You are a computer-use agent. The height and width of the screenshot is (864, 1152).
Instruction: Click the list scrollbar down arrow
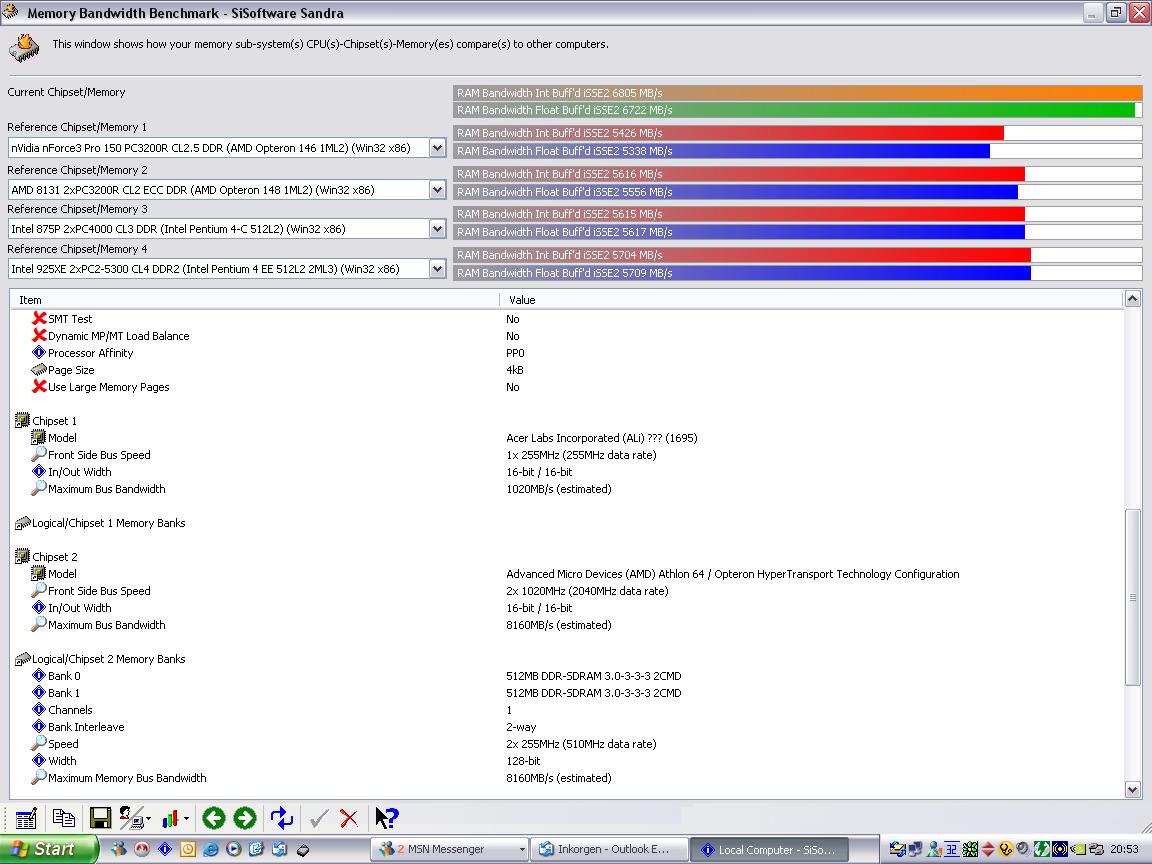tap(1132, 790)
